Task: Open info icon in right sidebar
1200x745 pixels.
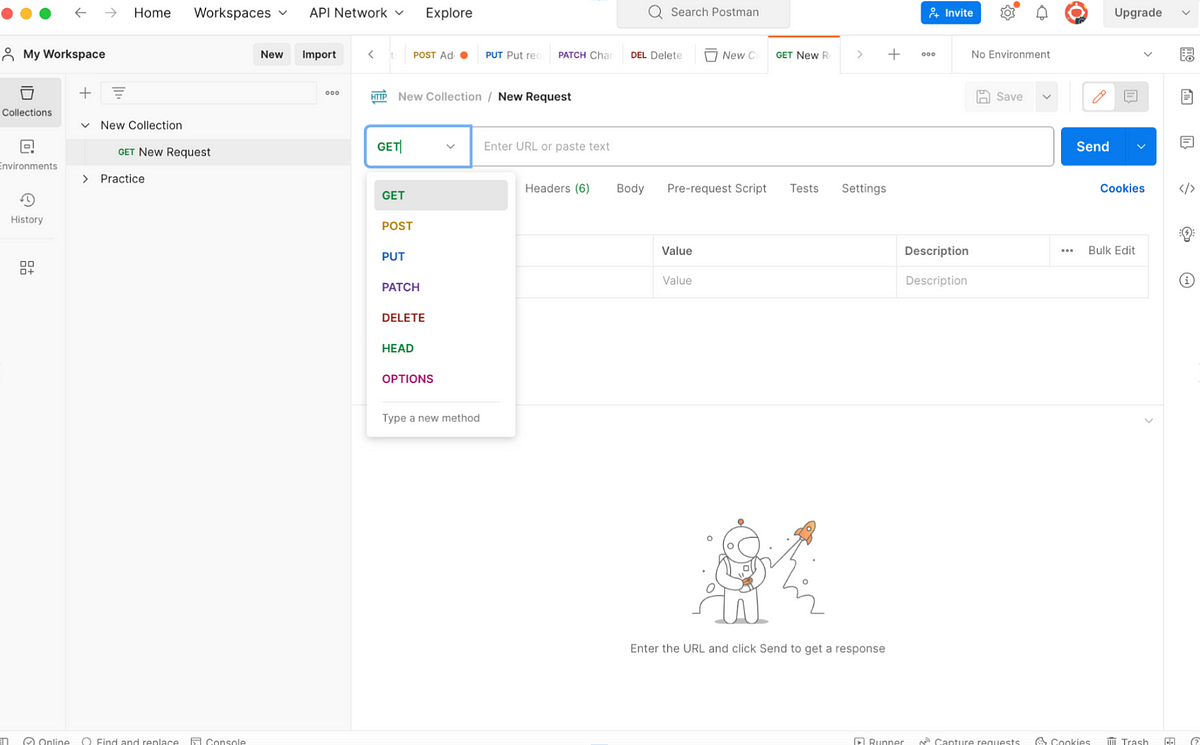Action: [x=1187, y=280]
